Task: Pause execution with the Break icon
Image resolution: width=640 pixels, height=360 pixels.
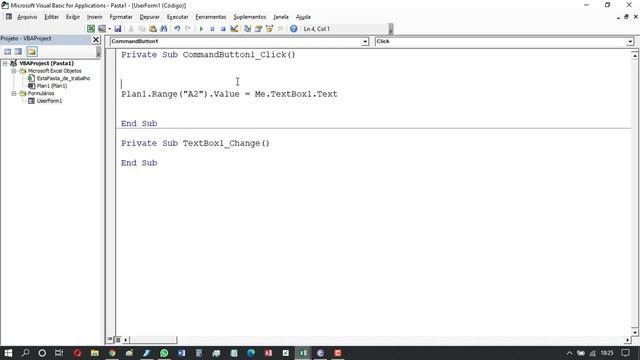Action: pos(212,29)
